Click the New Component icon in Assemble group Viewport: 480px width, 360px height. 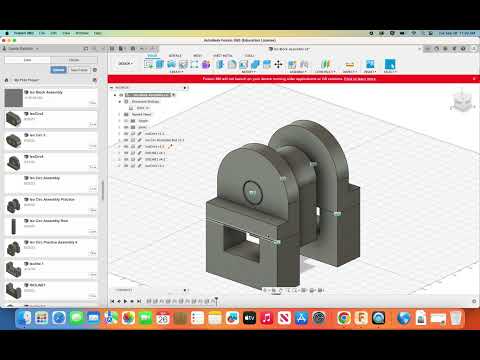(x=292, y=64)
